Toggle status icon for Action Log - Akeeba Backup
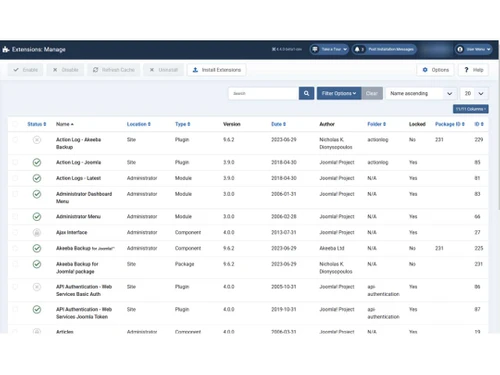The width and height of the screenshot is (500, 375). (x=37, y=140)
